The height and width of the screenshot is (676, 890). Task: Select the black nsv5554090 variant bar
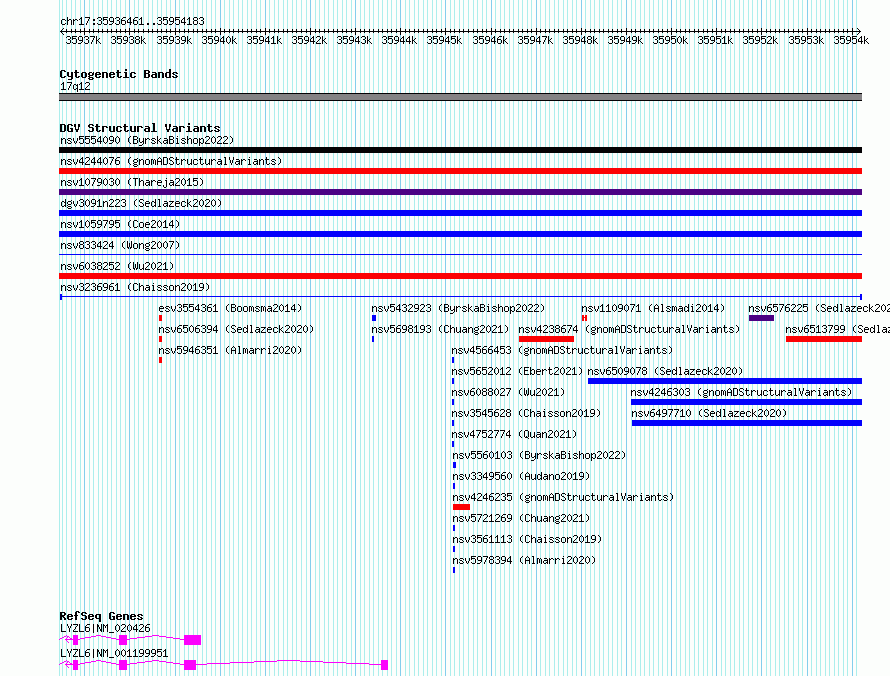460,150
